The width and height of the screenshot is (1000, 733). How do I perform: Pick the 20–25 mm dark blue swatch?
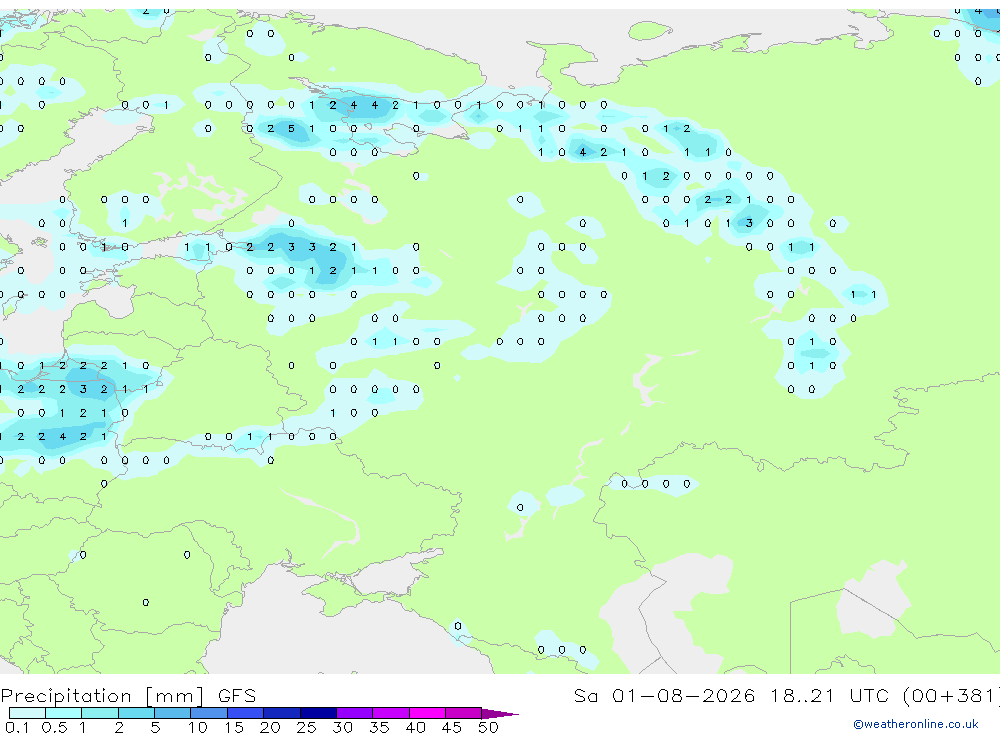[282, 713]
